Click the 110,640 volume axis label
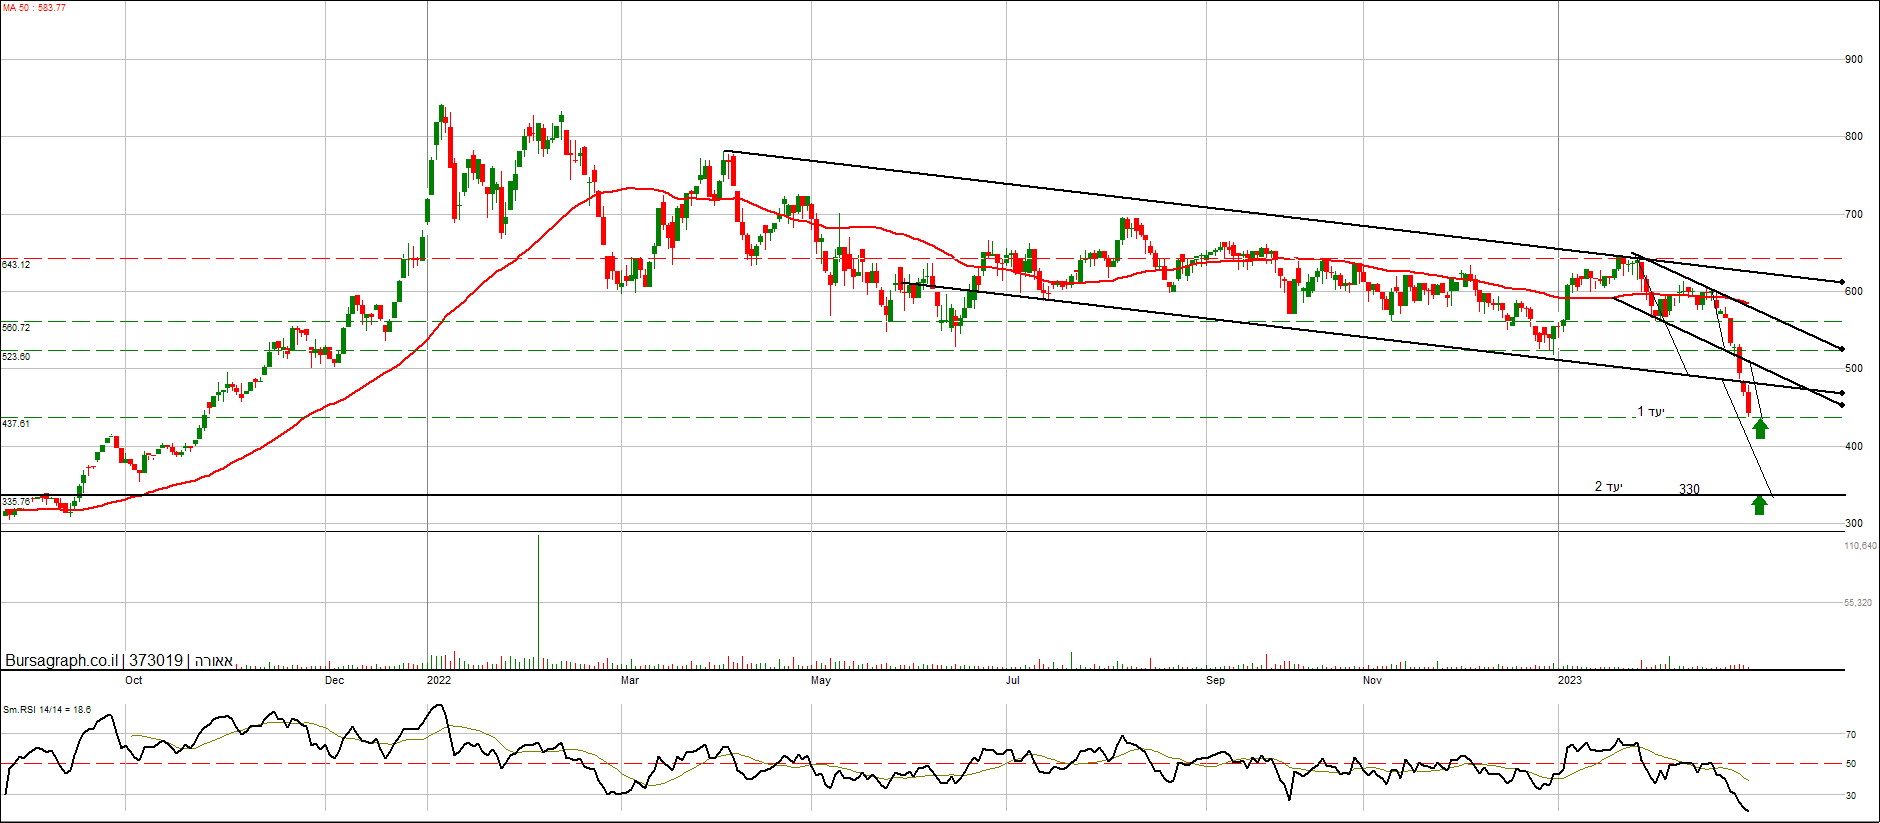This screenshot has width=1880, height=823. [x=1860, y=546]
